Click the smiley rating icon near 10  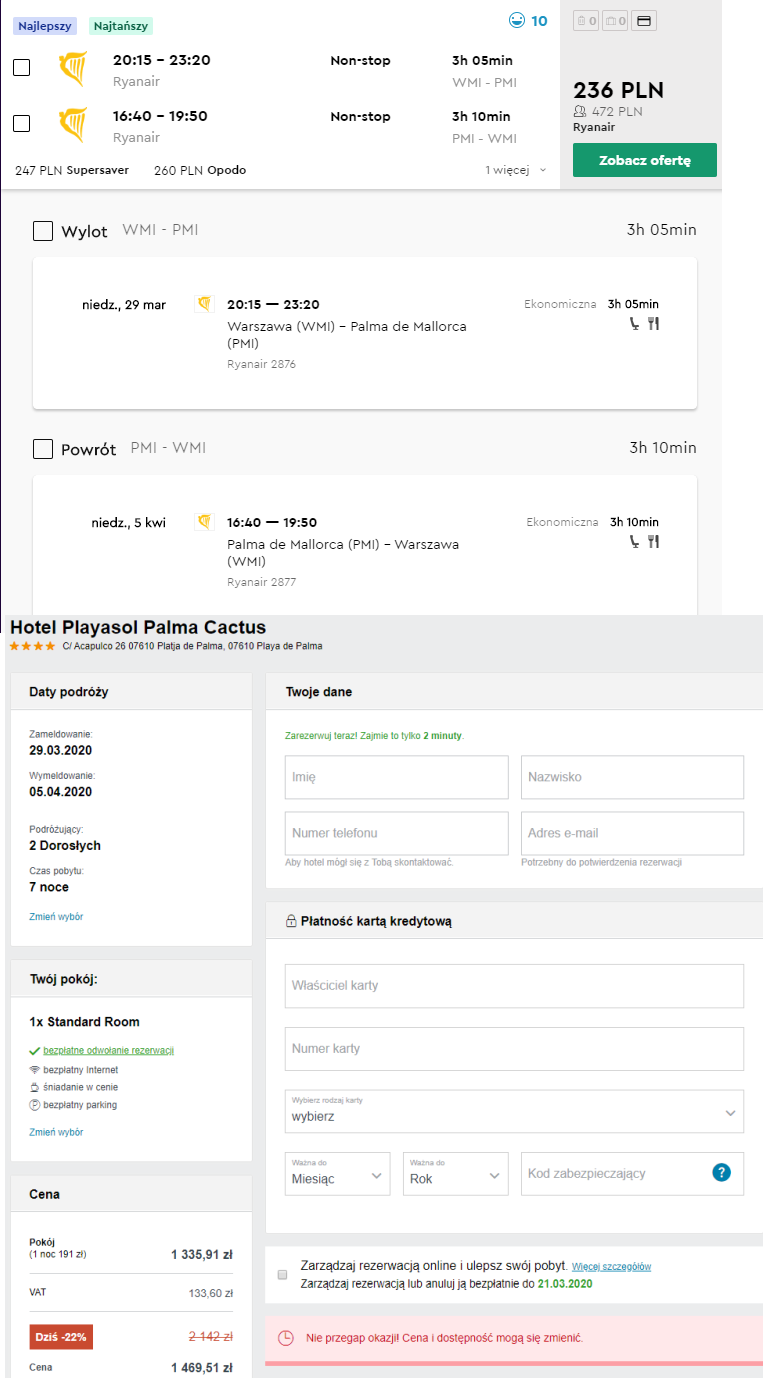click(516, 20)
